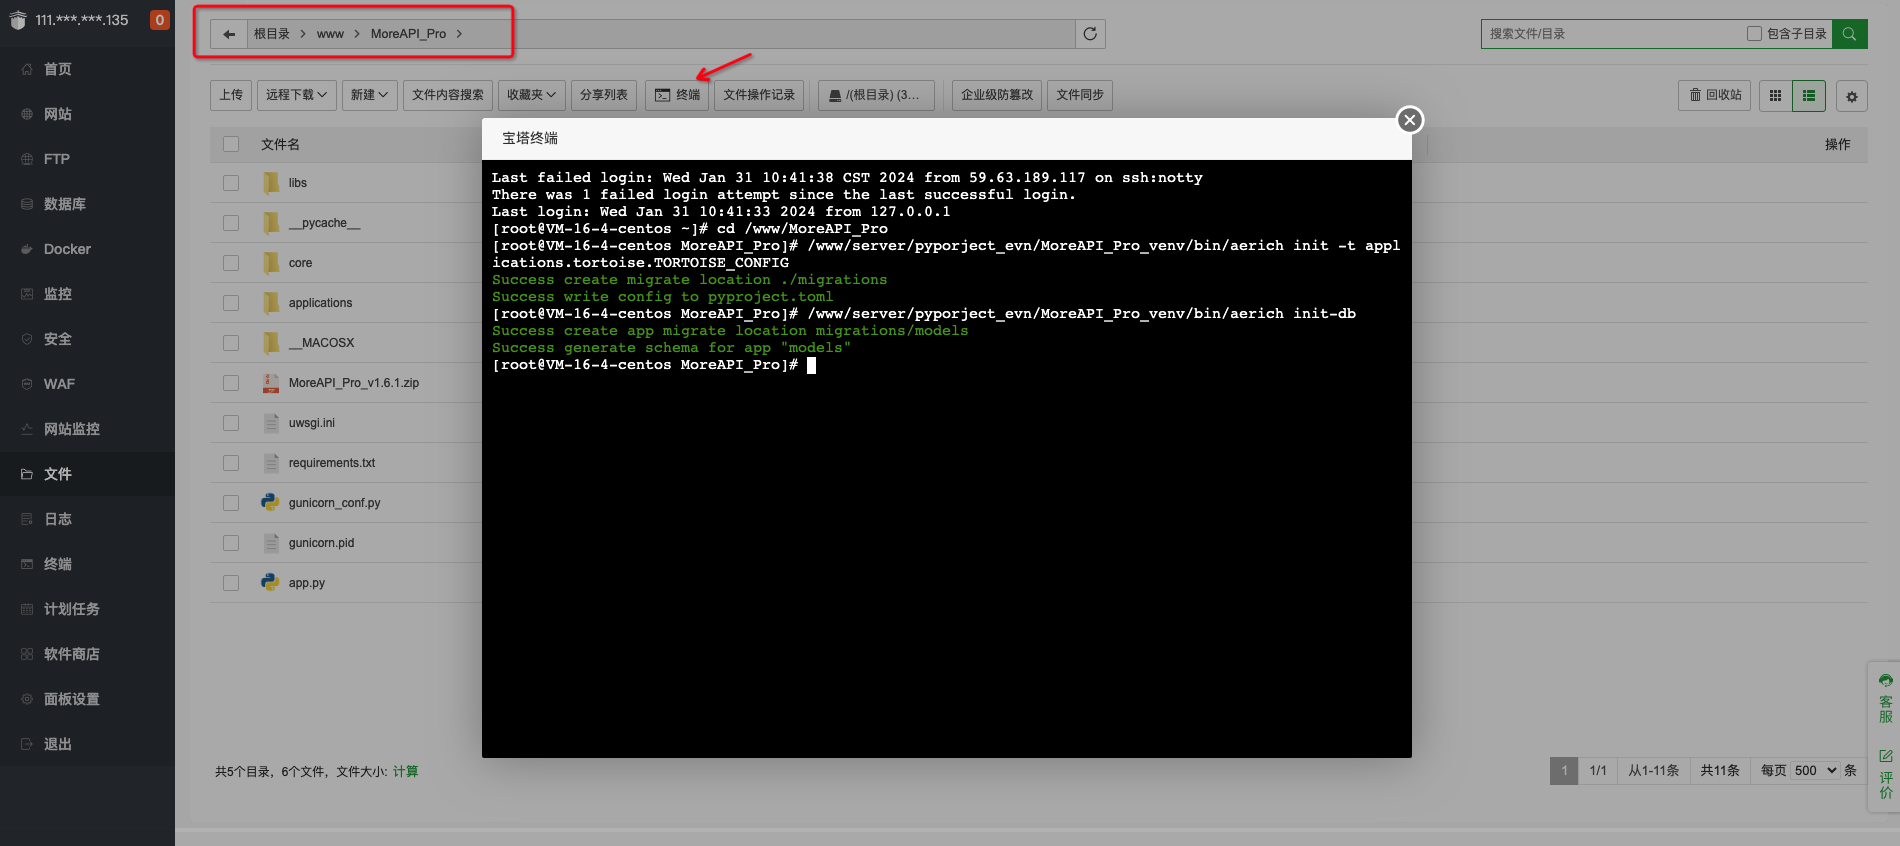Click the chevron after www in path
Screen dimensions: 1900x846
pyautogui.click(x=356, y=34)
